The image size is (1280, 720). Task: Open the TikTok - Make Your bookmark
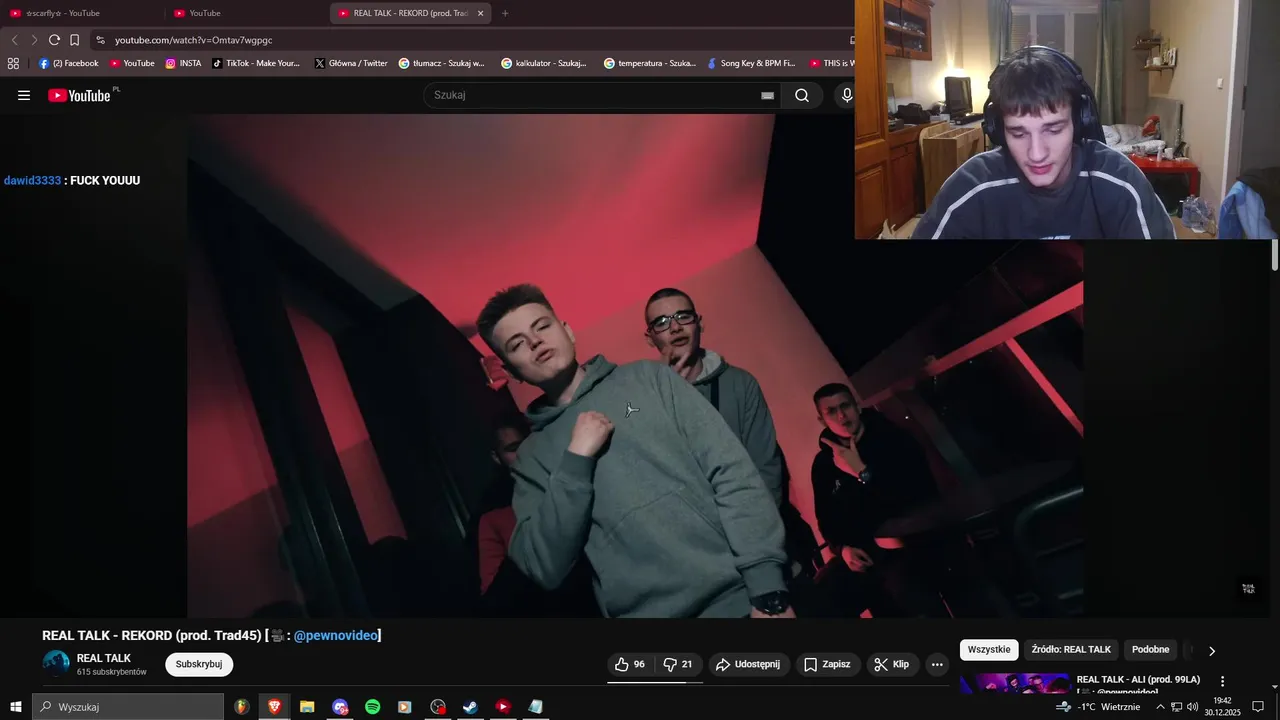[256, 63]
